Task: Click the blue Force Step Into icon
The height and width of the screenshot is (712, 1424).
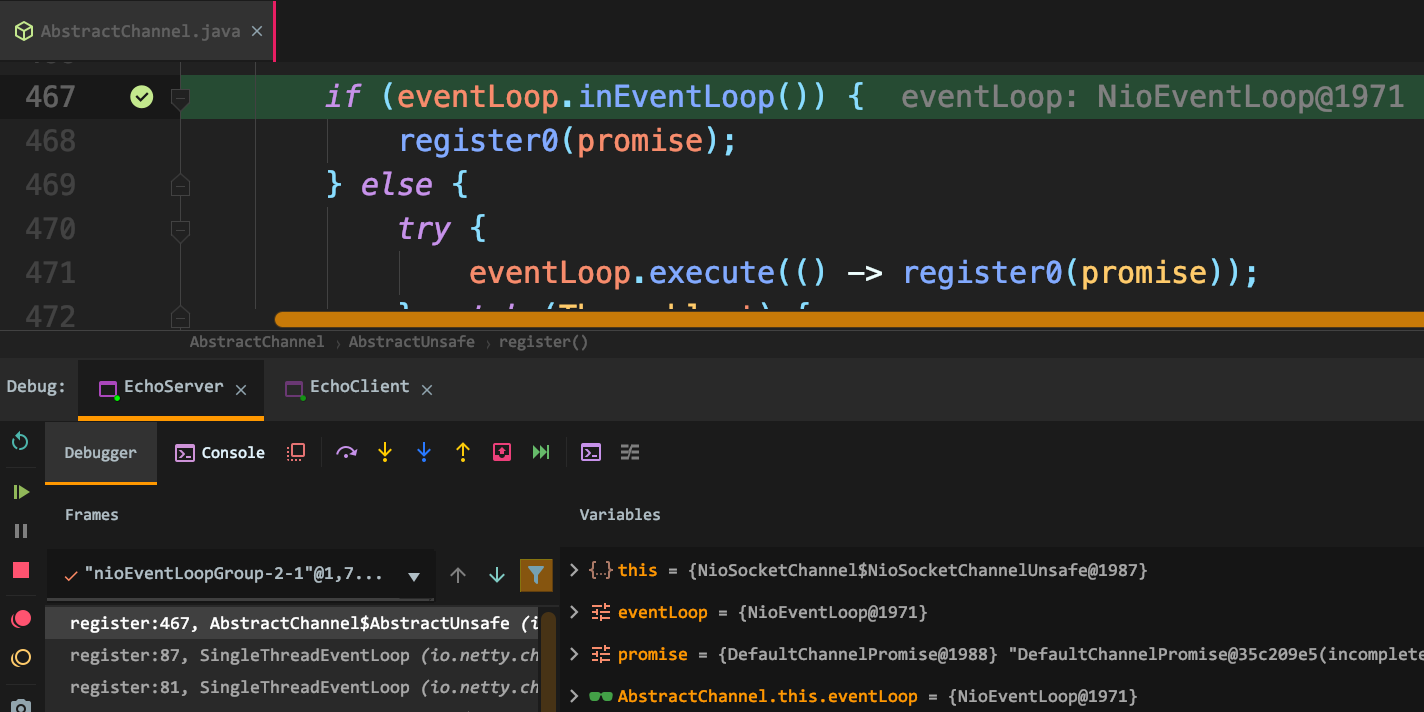Action: [x=424, y=453]
